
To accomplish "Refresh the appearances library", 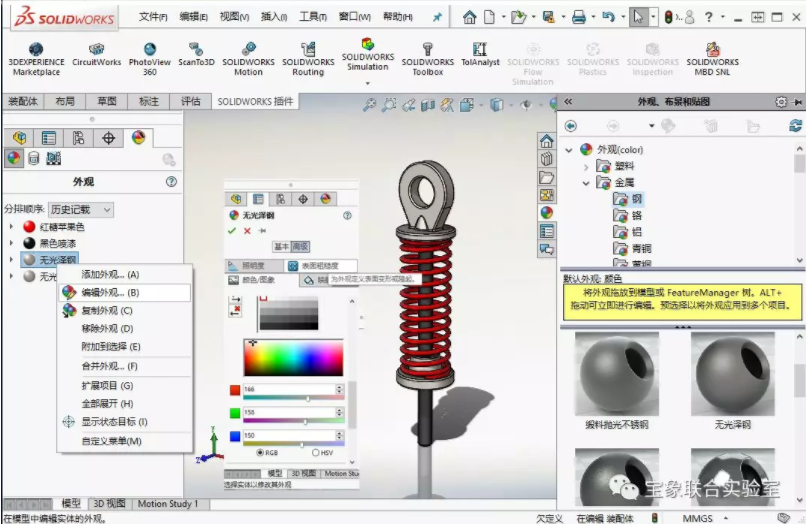I will tap(796, 125).
